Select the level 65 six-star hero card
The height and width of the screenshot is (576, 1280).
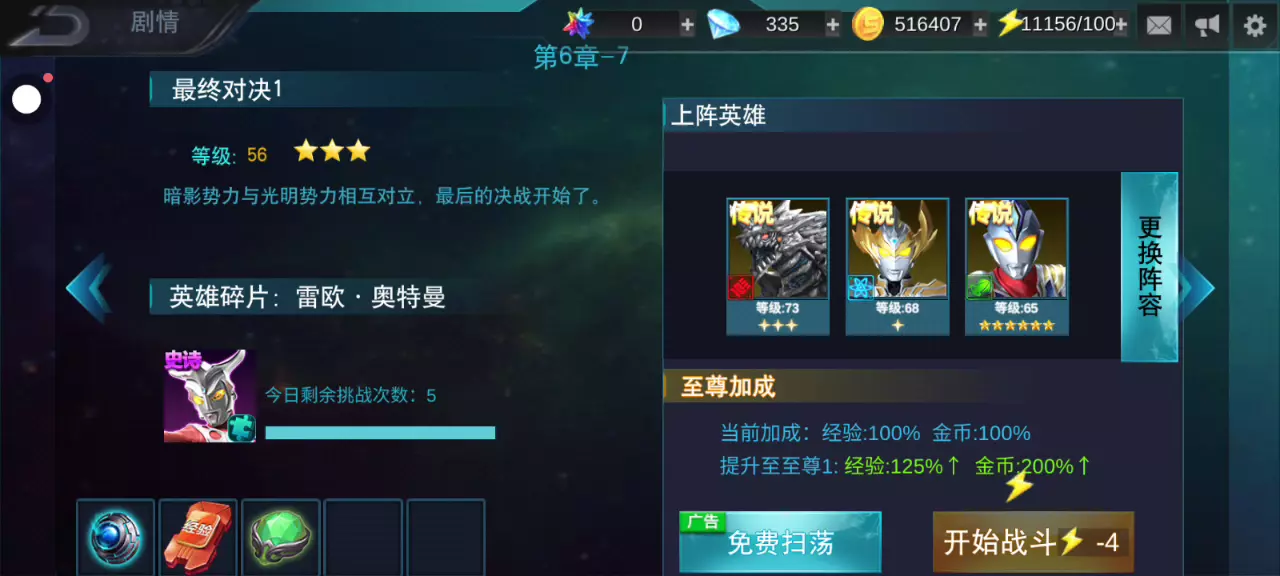(1016, 266)
